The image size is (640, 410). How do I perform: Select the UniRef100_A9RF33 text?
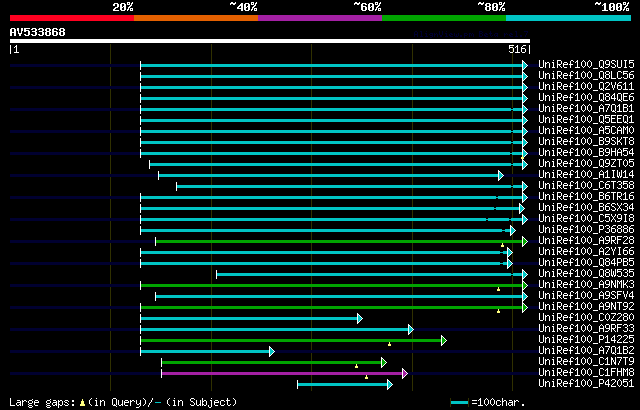pyautogui.click(x=586, y=329)
